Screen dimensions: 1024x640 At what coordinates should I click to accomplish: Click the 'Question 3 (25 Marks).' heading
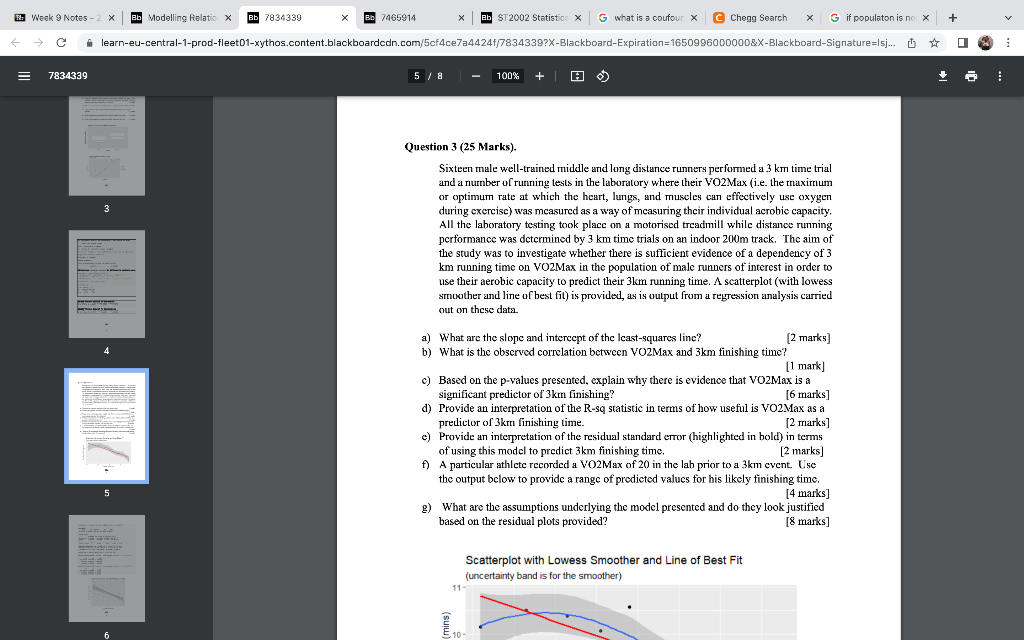click(x=460, y=146)
